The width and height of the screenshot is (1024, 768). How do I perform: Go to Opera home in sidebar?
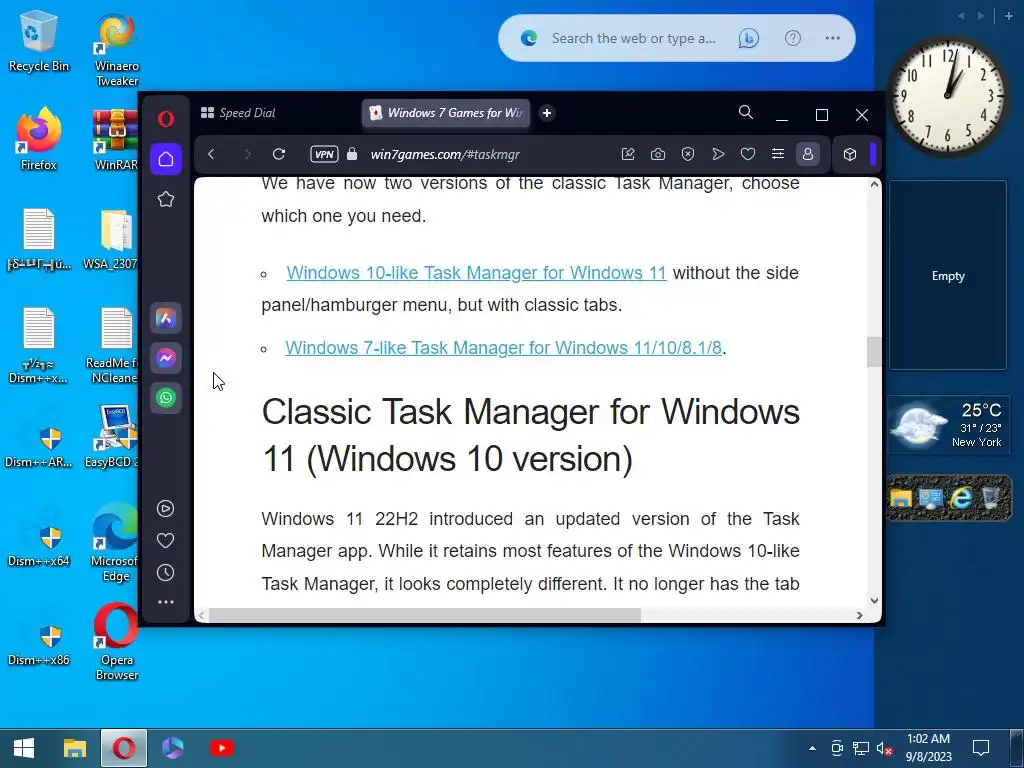(166, 159)
